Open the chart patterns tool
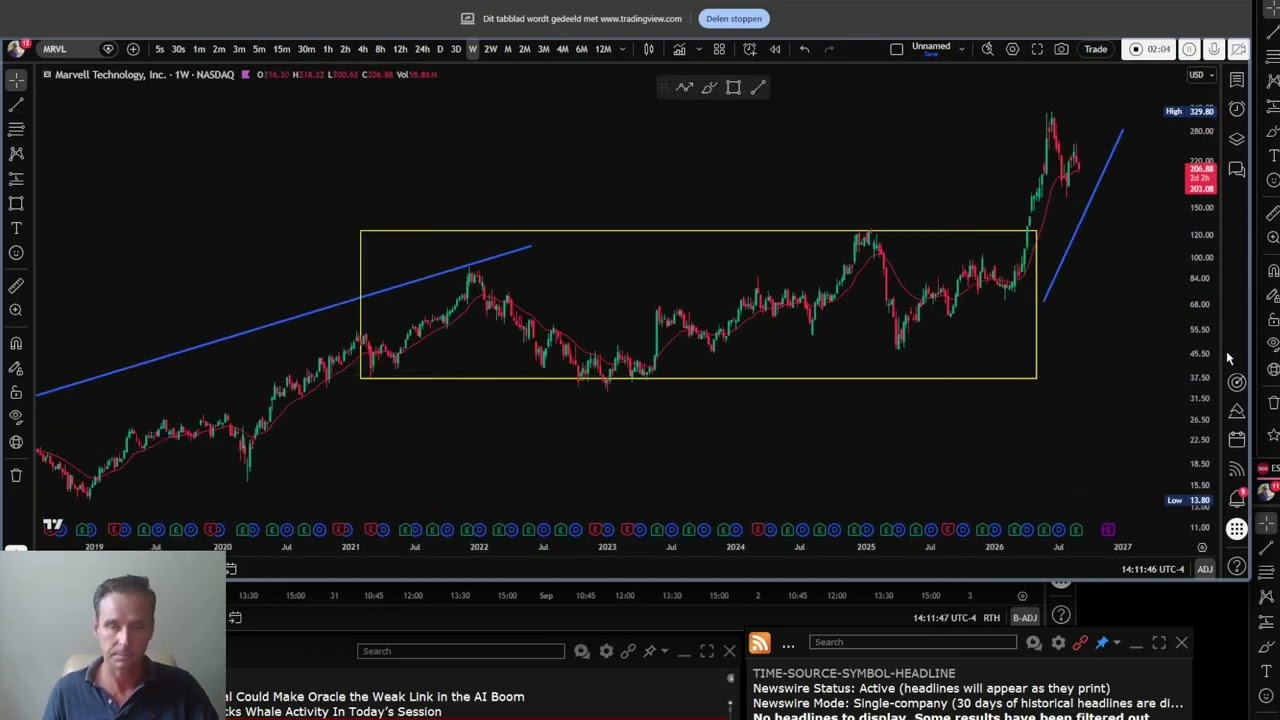The height and width of the screenshot is (720, 1280). click(x=16, y=153)
